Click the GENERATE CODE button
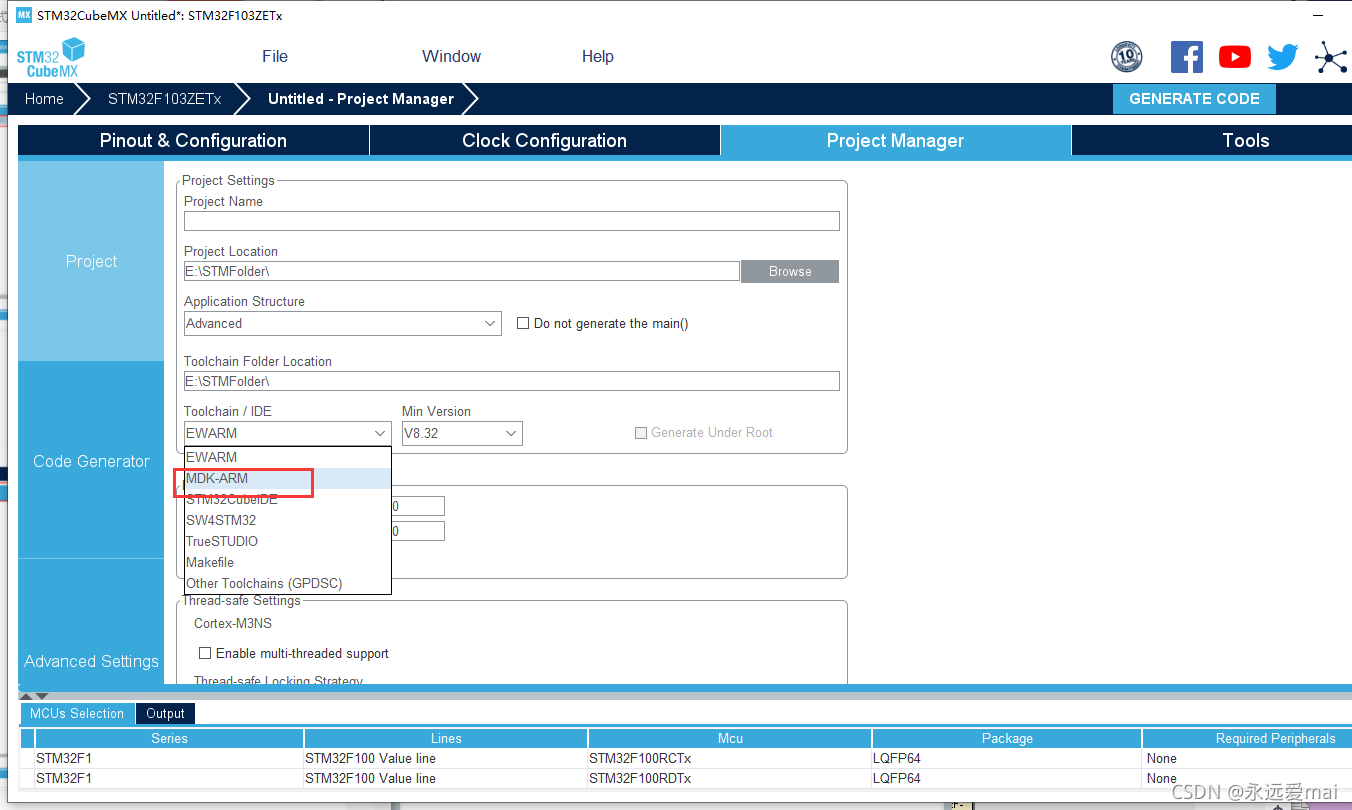Image resolution: width=1352 pixels, height=810 pixels. 1194,99
